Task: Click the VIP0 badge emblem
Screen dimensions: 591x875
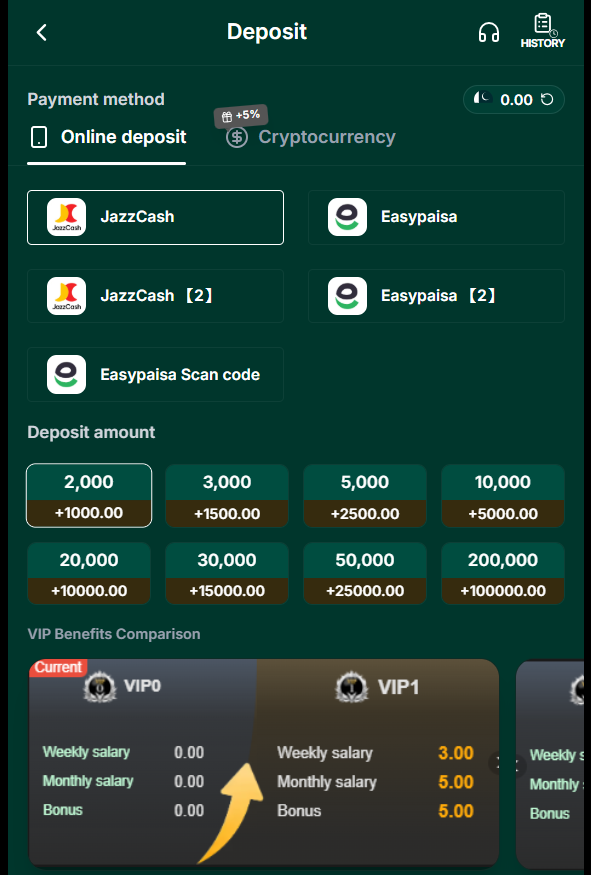Action: (100, 686)
